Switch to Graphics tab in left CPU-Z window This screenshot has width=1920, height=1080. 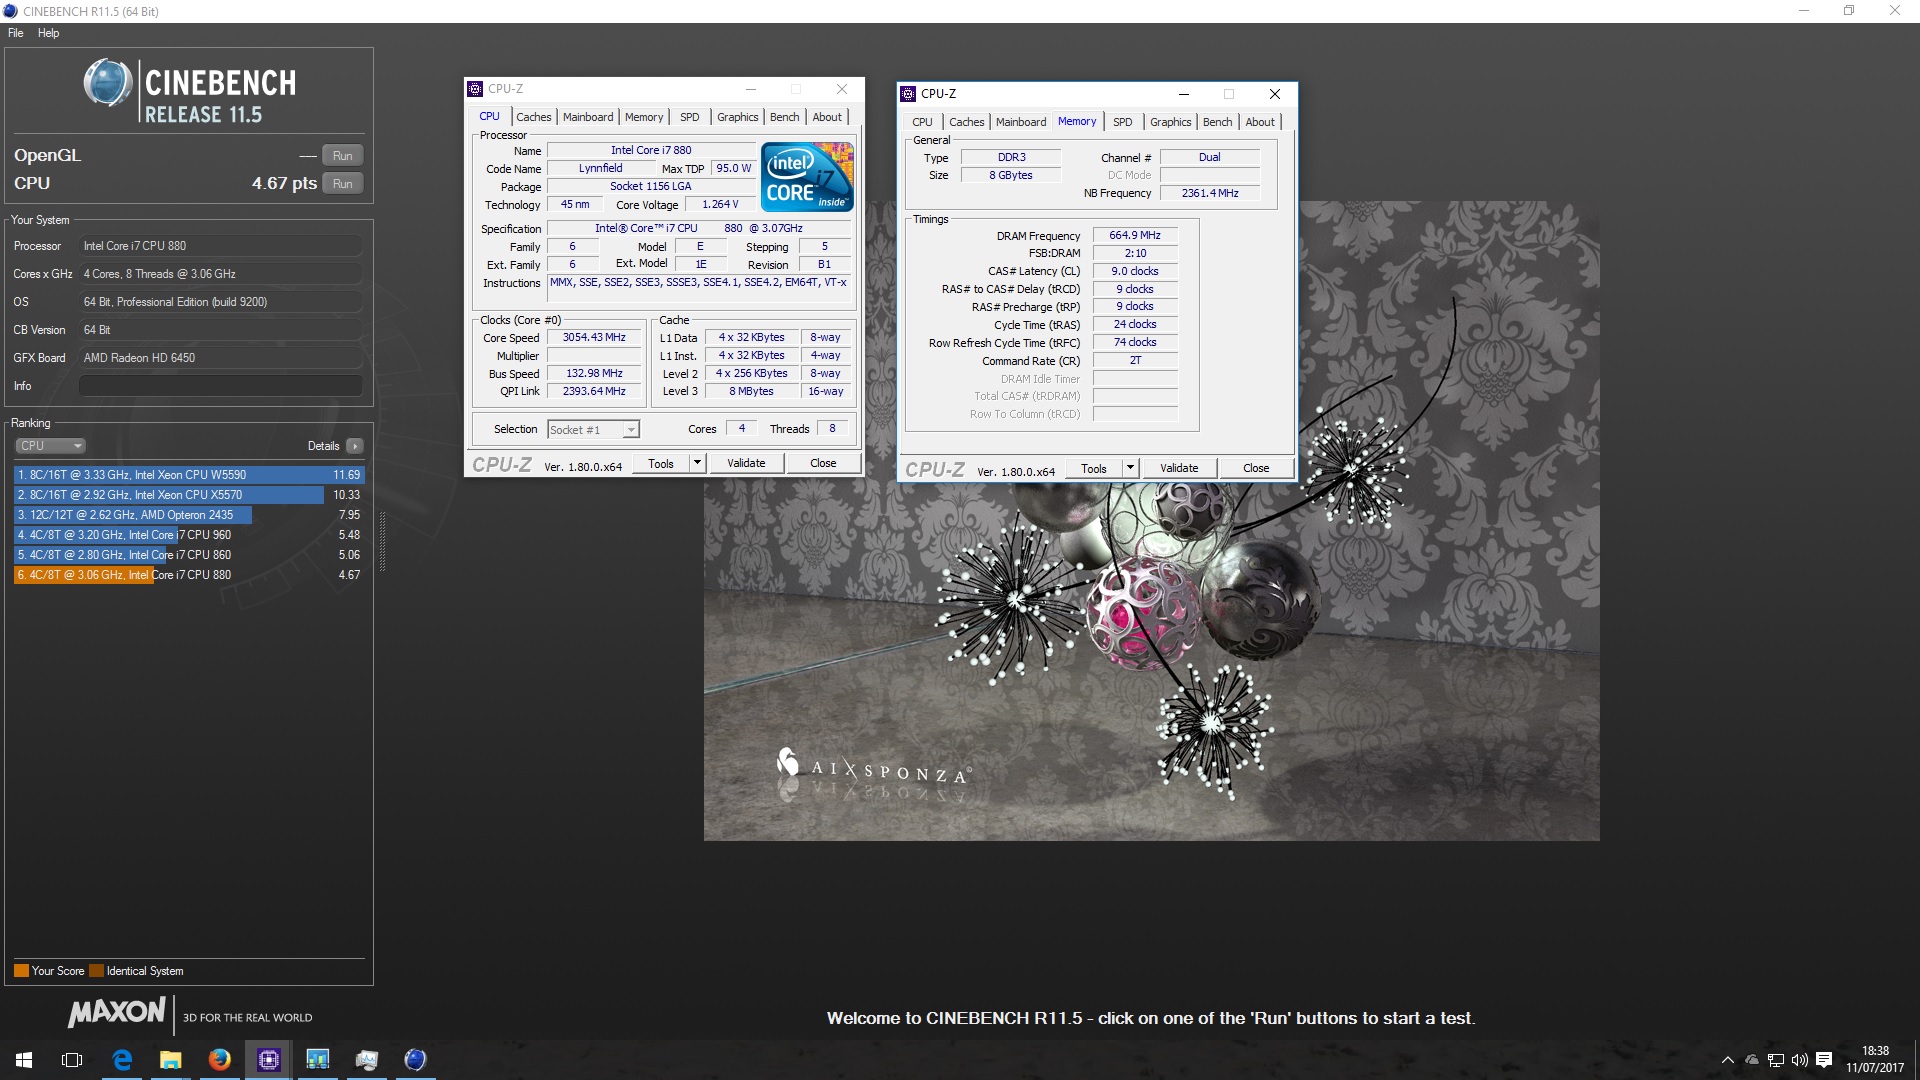738,117
